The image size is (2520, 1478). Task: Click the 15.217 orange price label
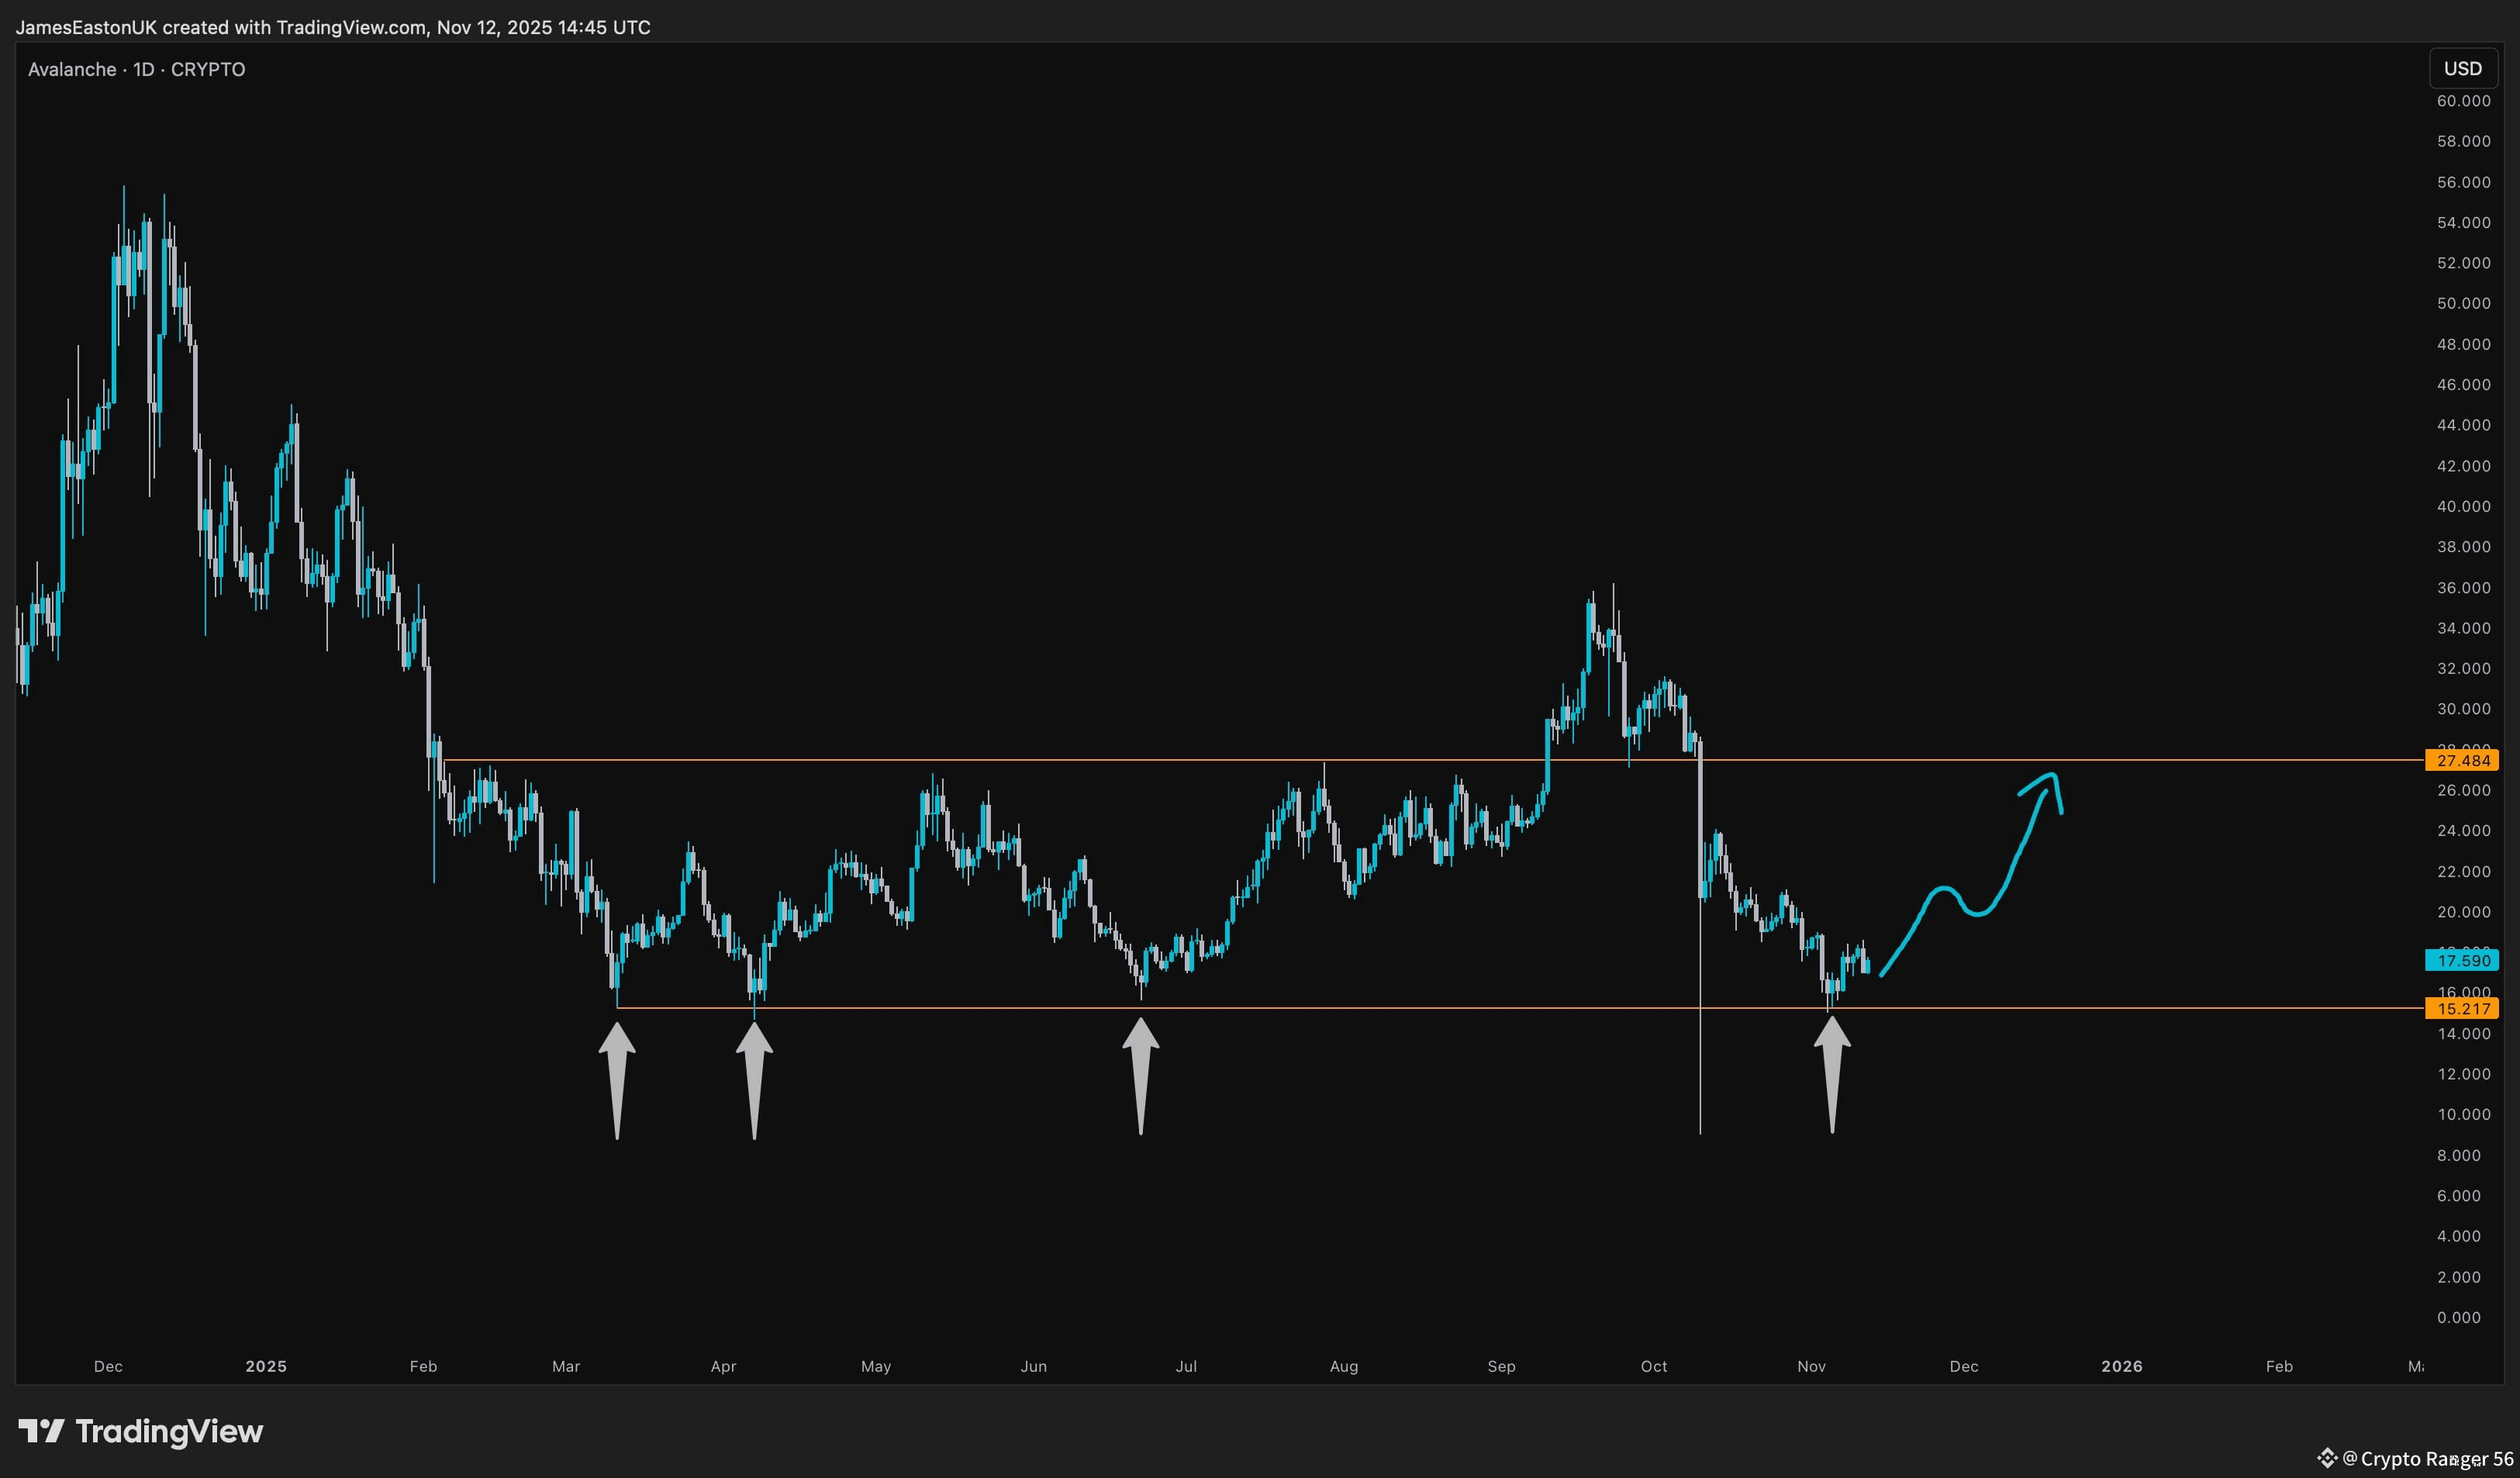point(2462,1008)
